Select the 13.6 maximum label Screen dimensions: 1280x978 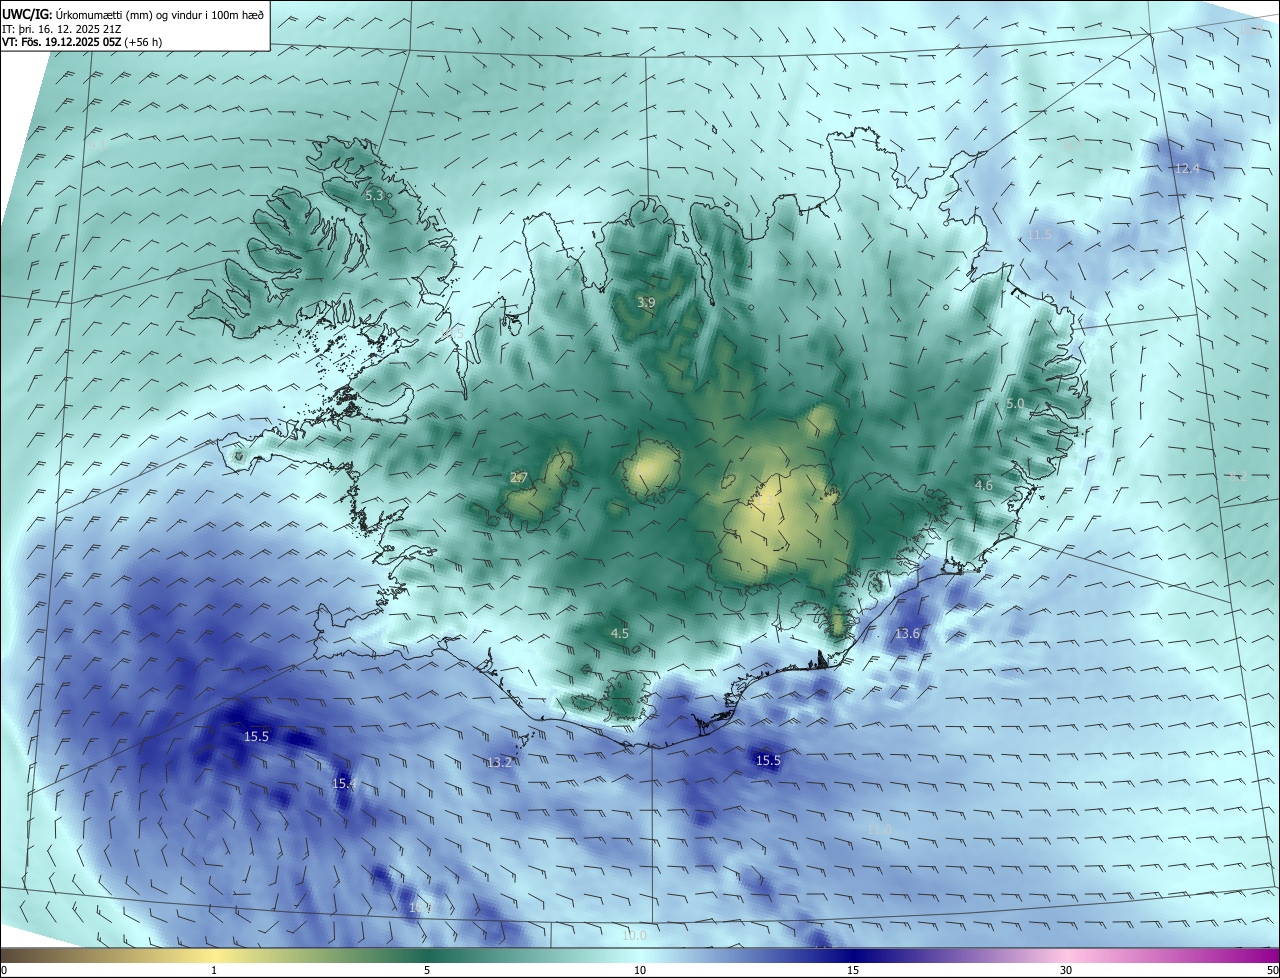pos(907,633)
